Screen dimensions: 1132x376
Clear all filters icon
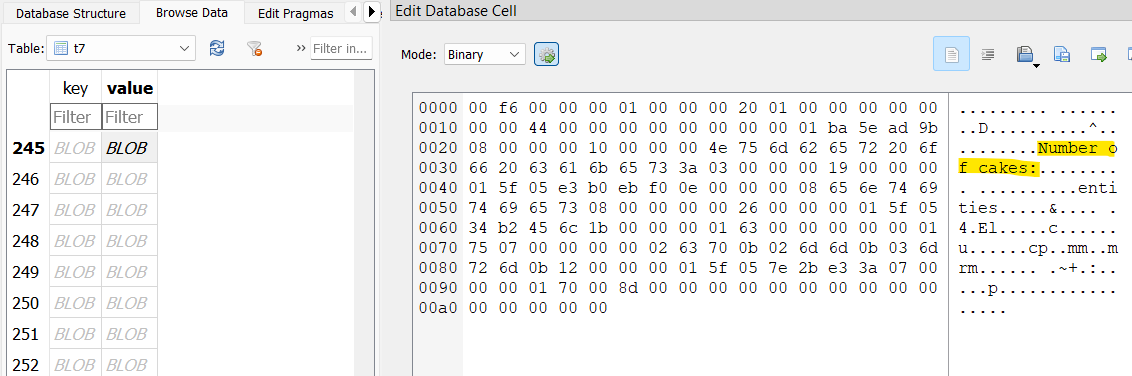[254, 48]
